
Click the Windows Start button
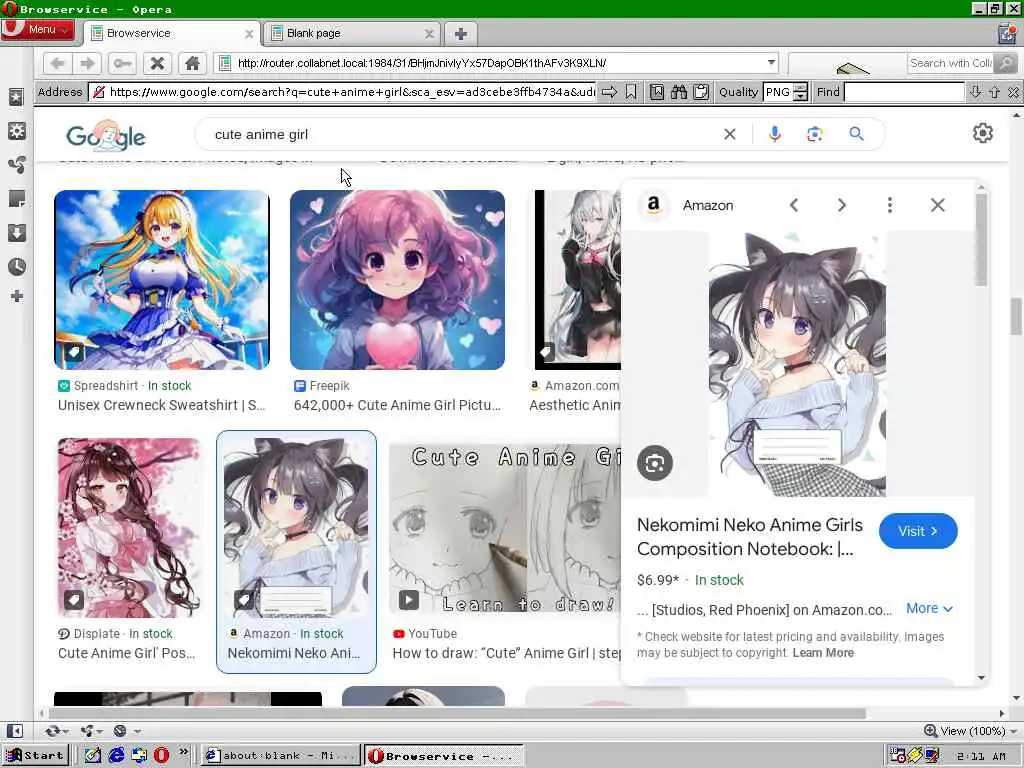pos(35,756)
